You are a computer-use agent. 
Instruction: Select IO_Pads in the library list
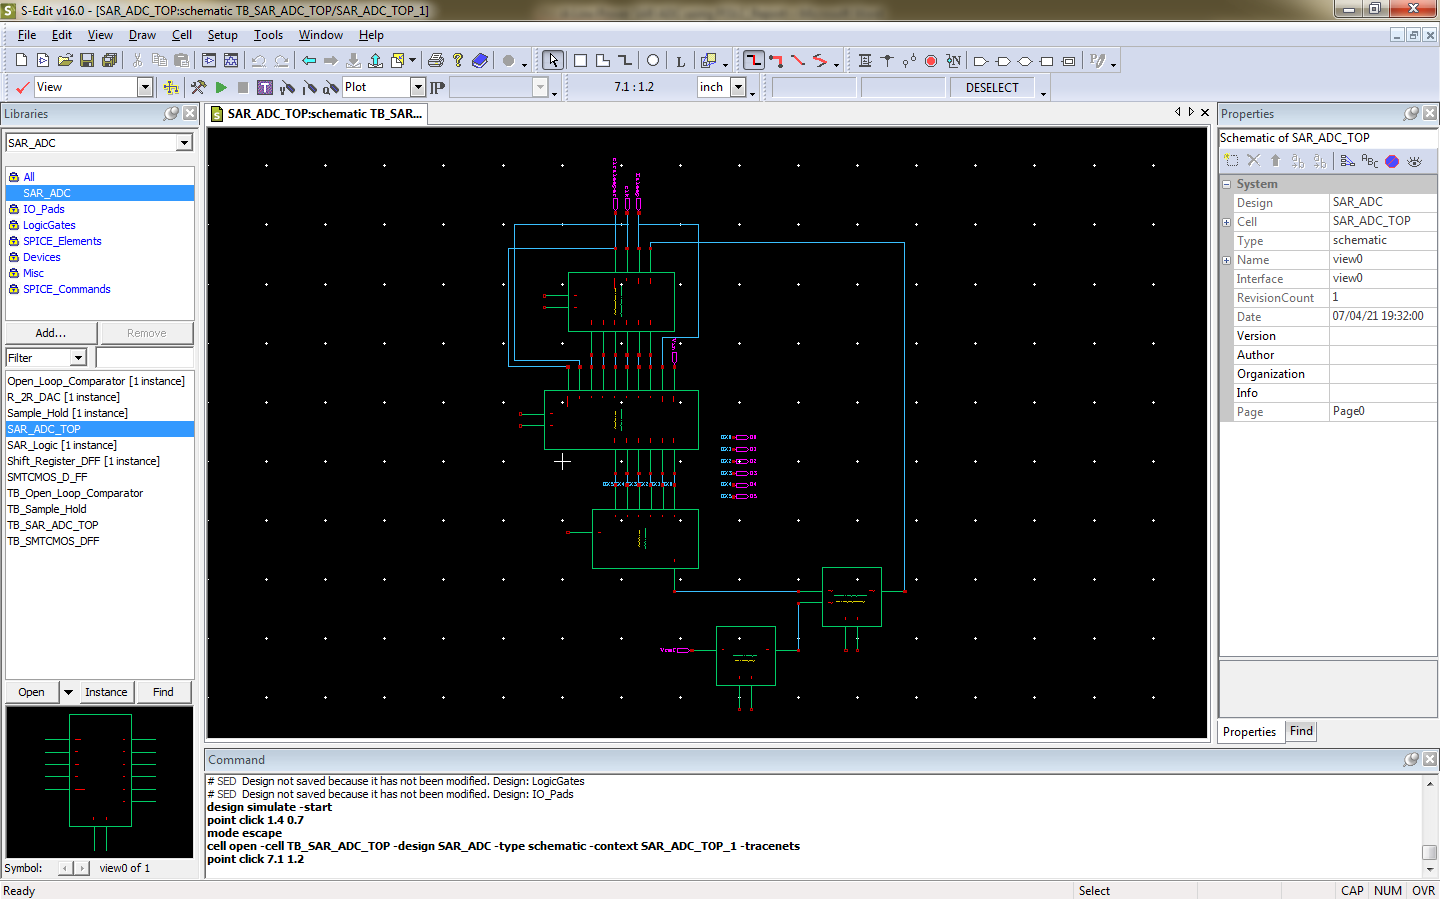44,209
